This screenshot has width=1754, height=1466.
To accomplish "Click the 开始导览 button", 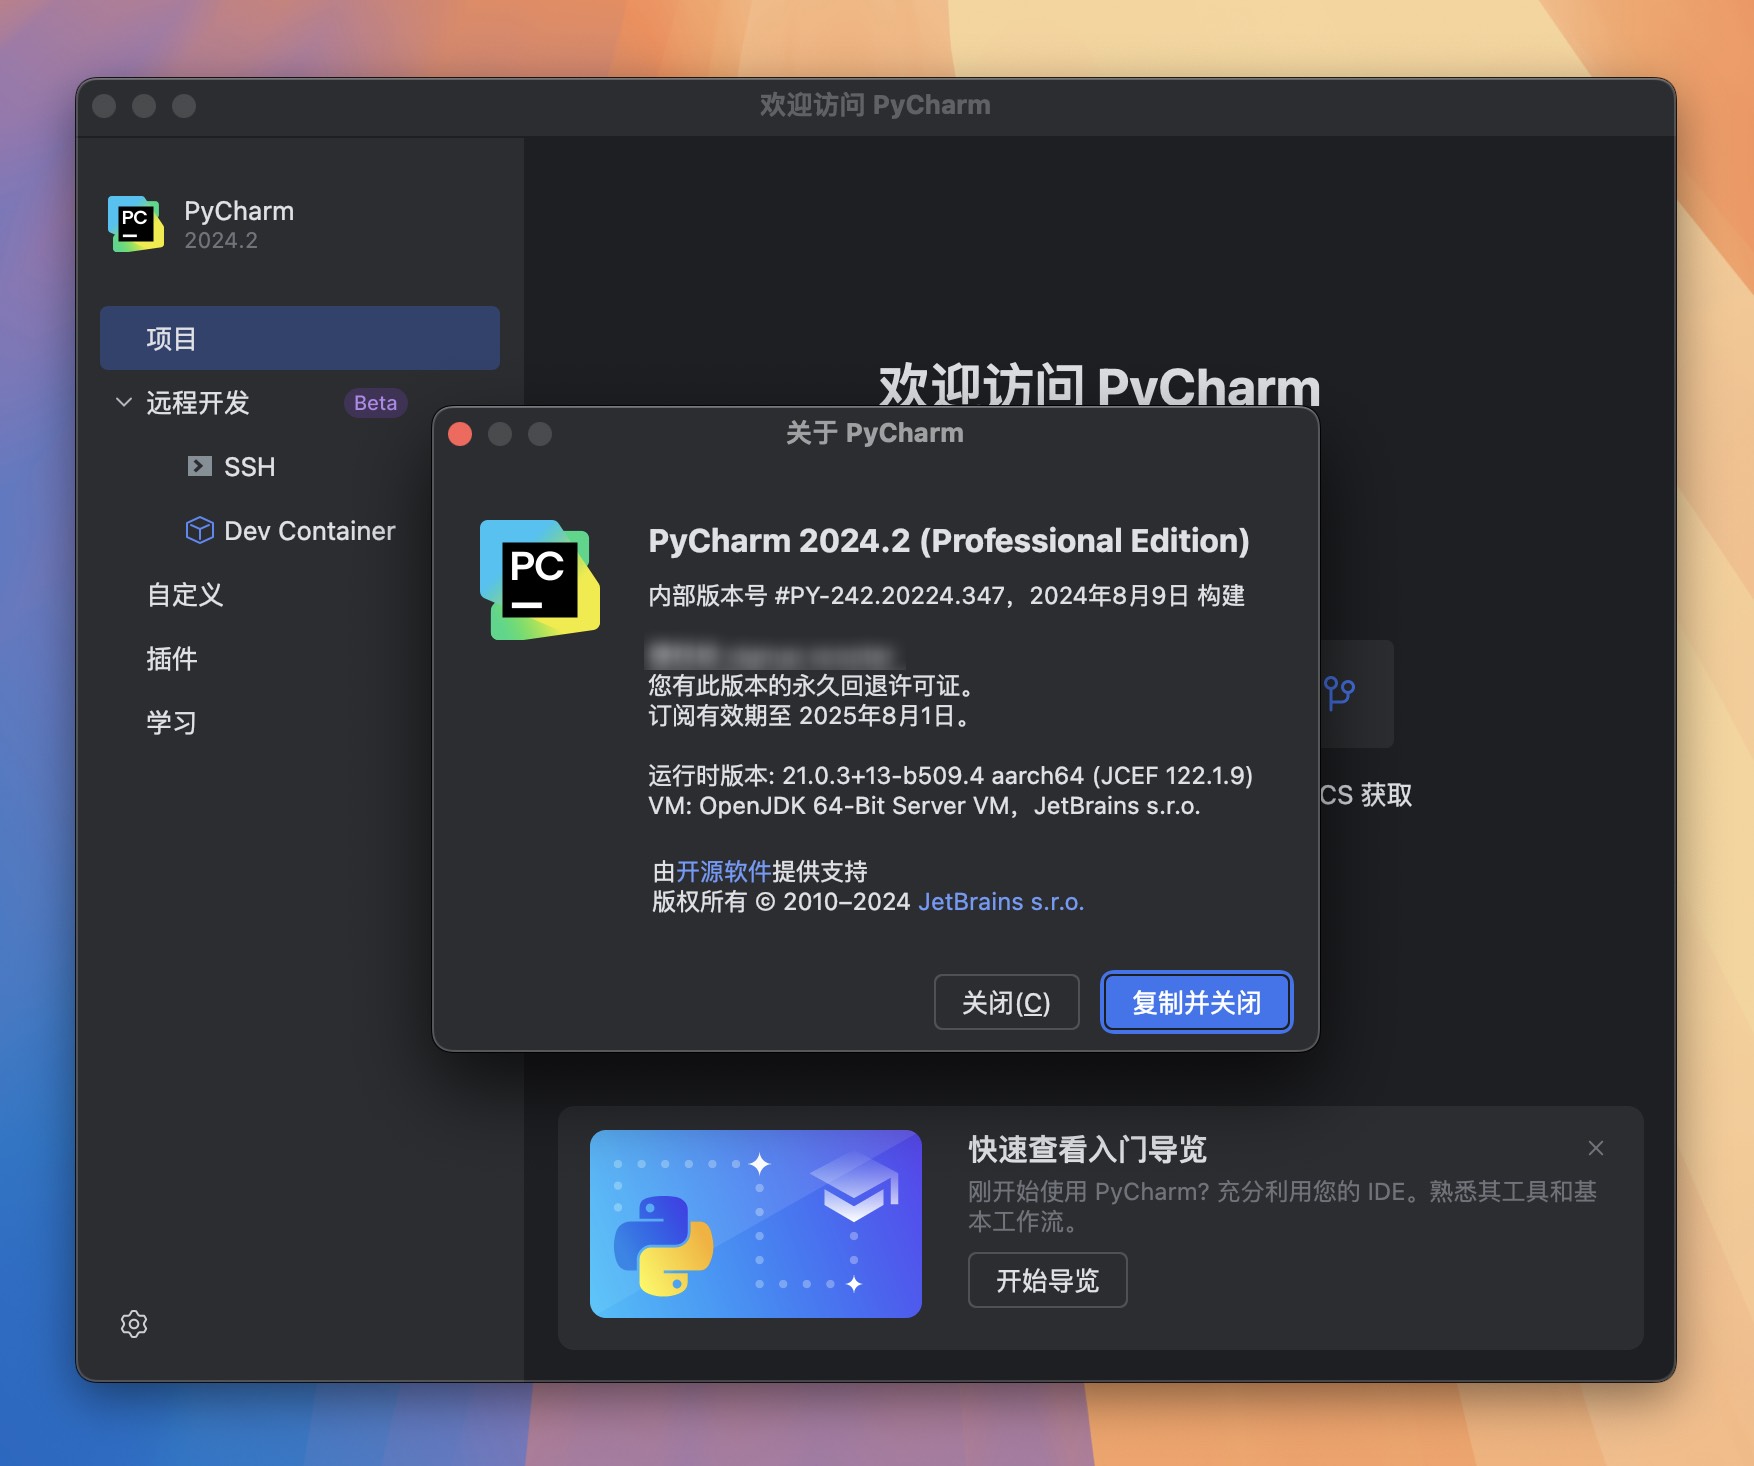I will [1047, 1280].
